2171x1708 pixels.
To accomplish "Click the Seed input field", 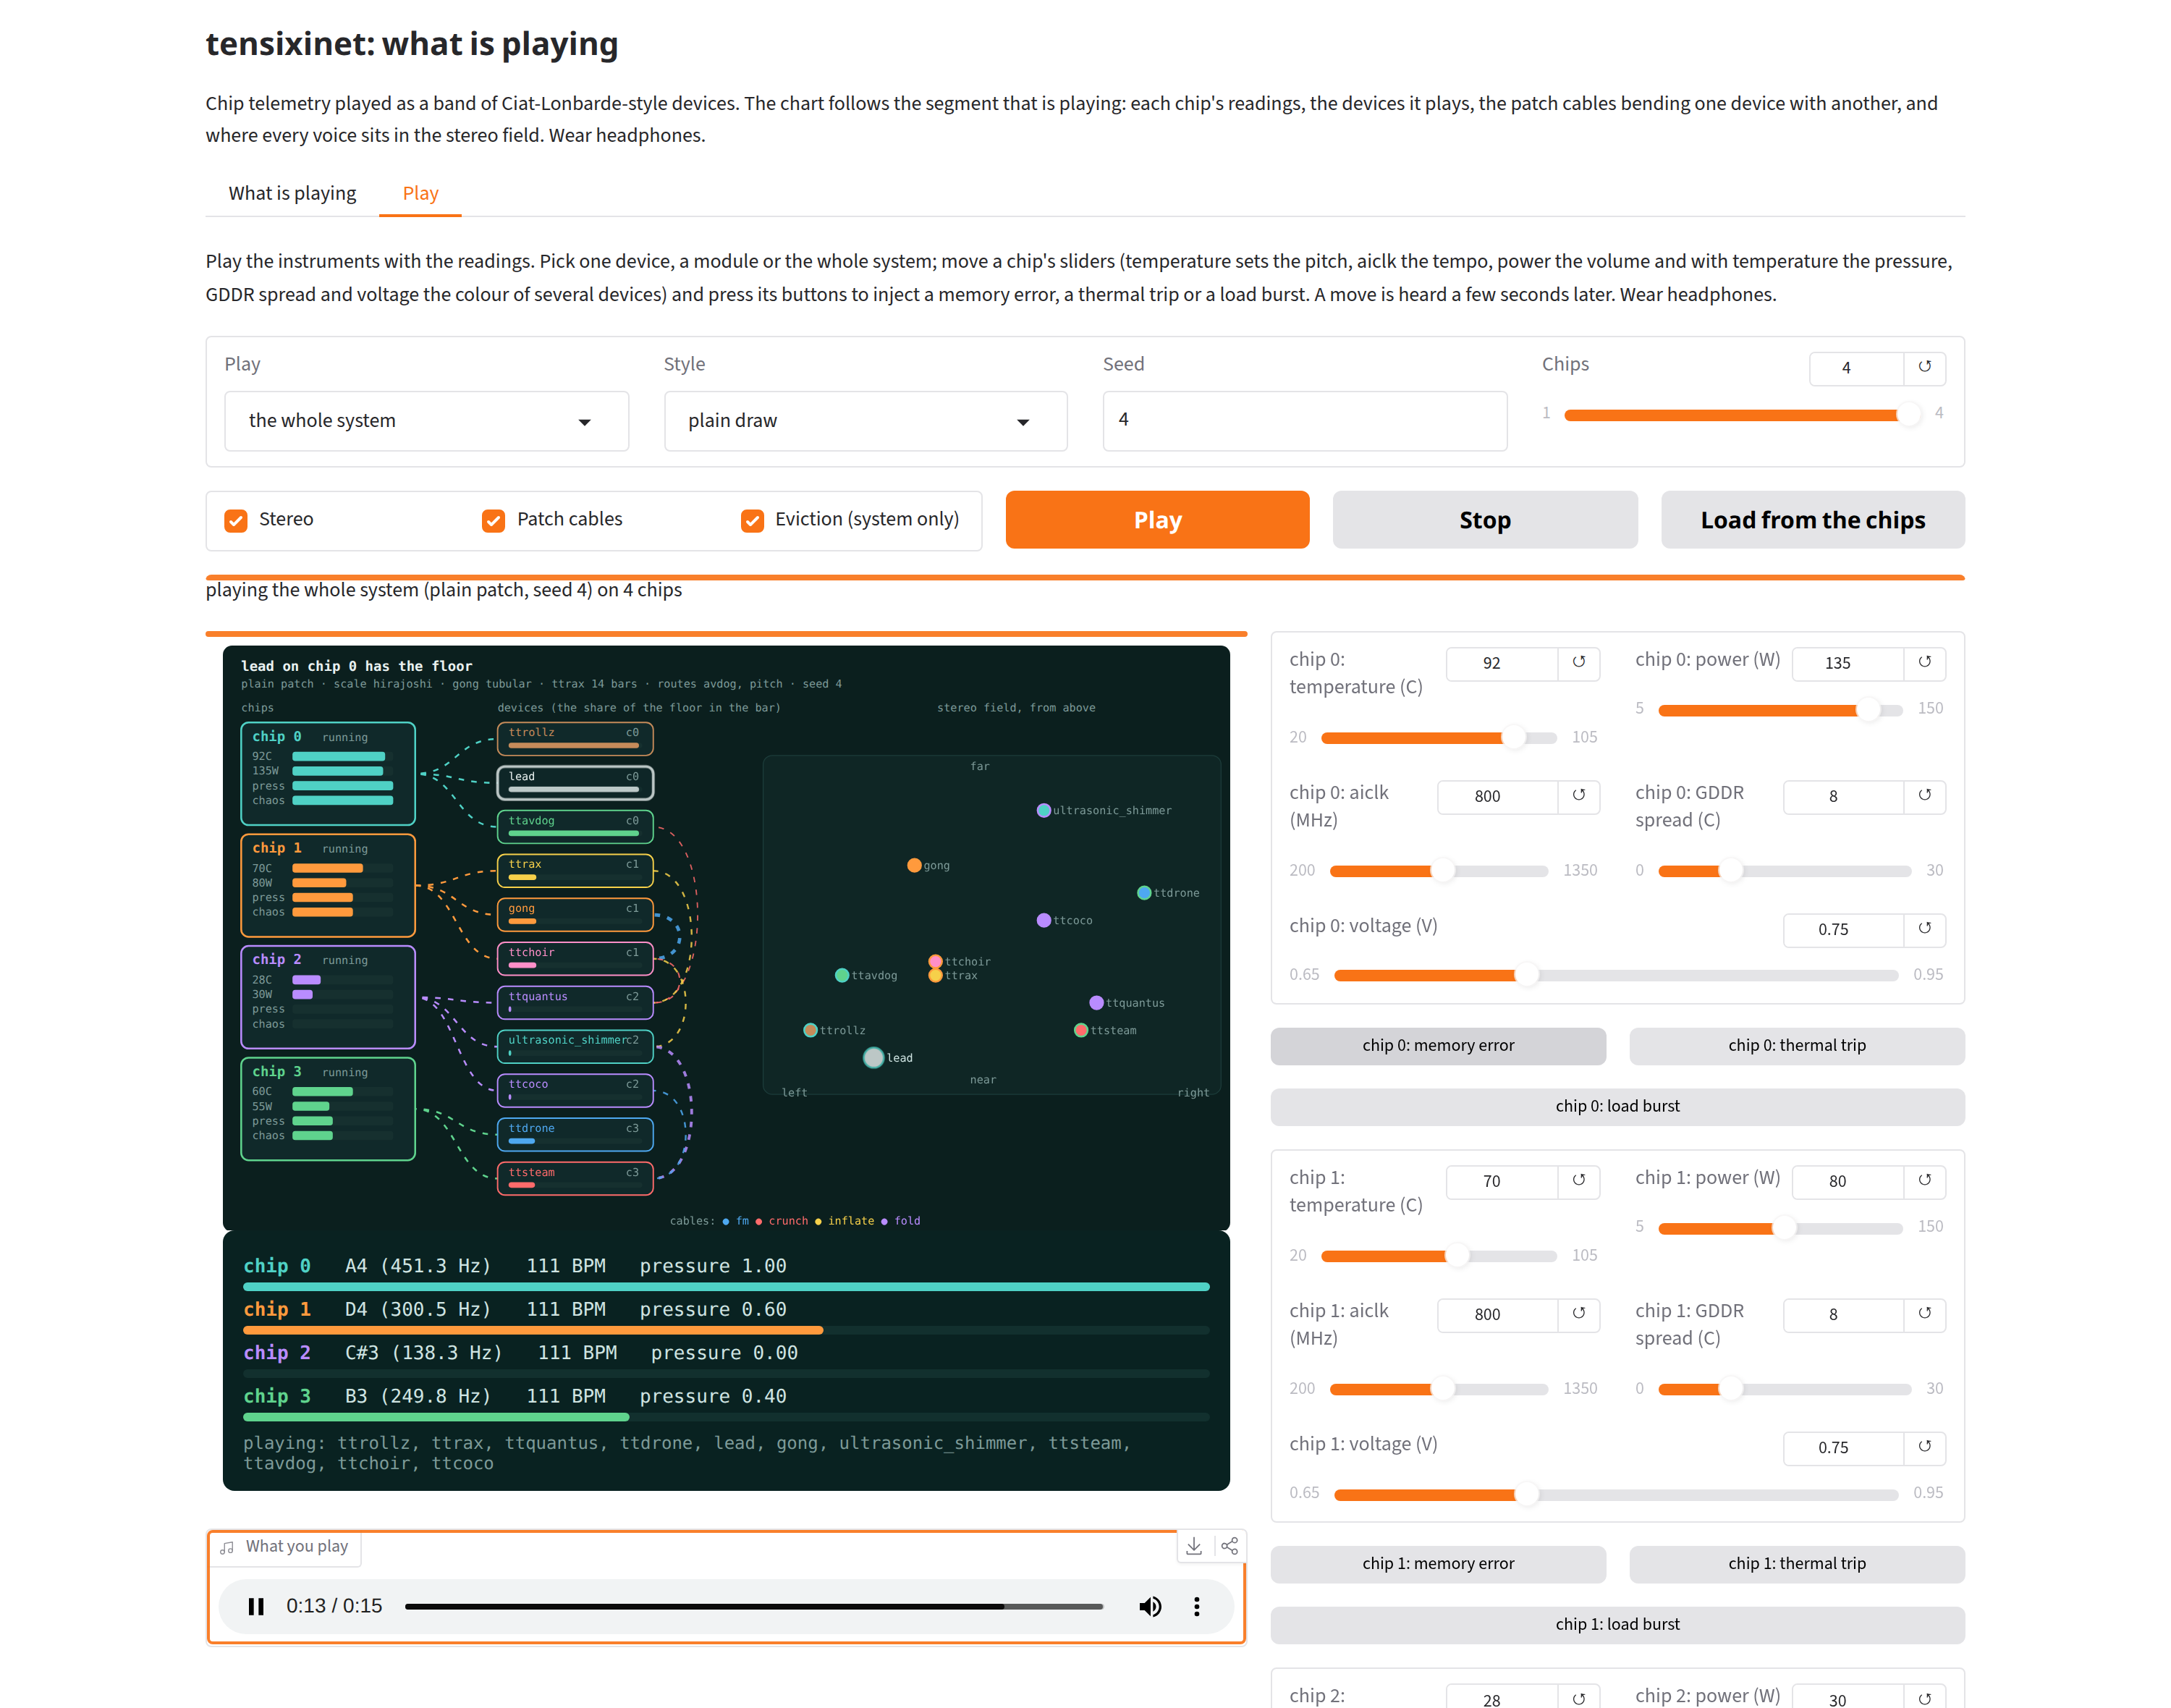I will pyautogui.click(x=1304, y=420).
